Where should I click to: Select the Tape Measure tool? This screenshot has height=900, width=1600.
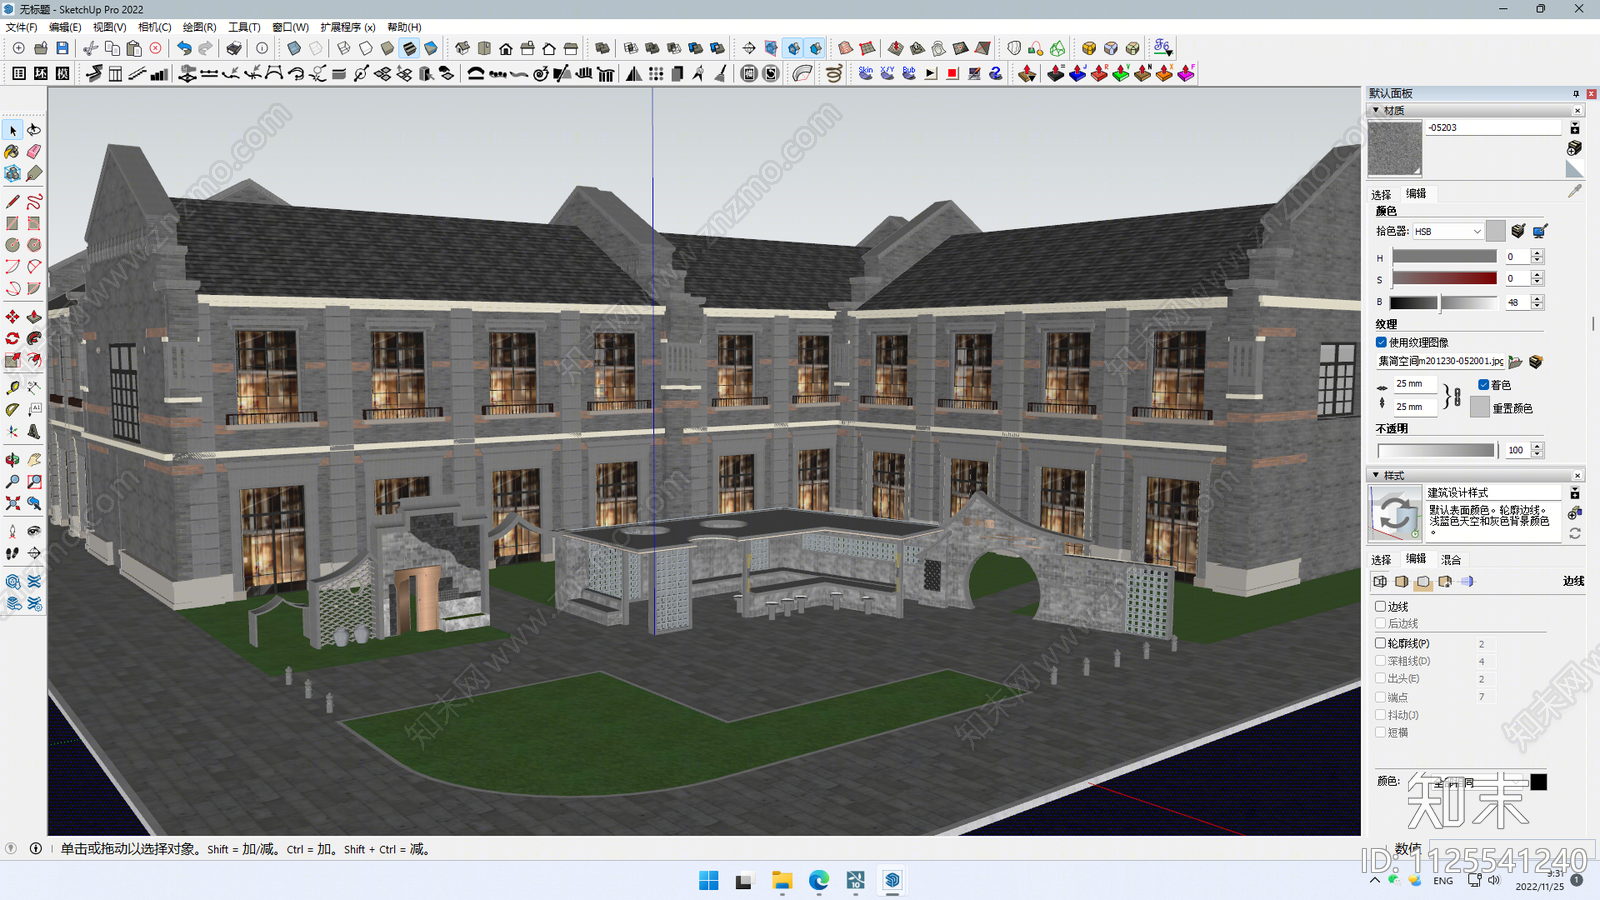point(13,387)
